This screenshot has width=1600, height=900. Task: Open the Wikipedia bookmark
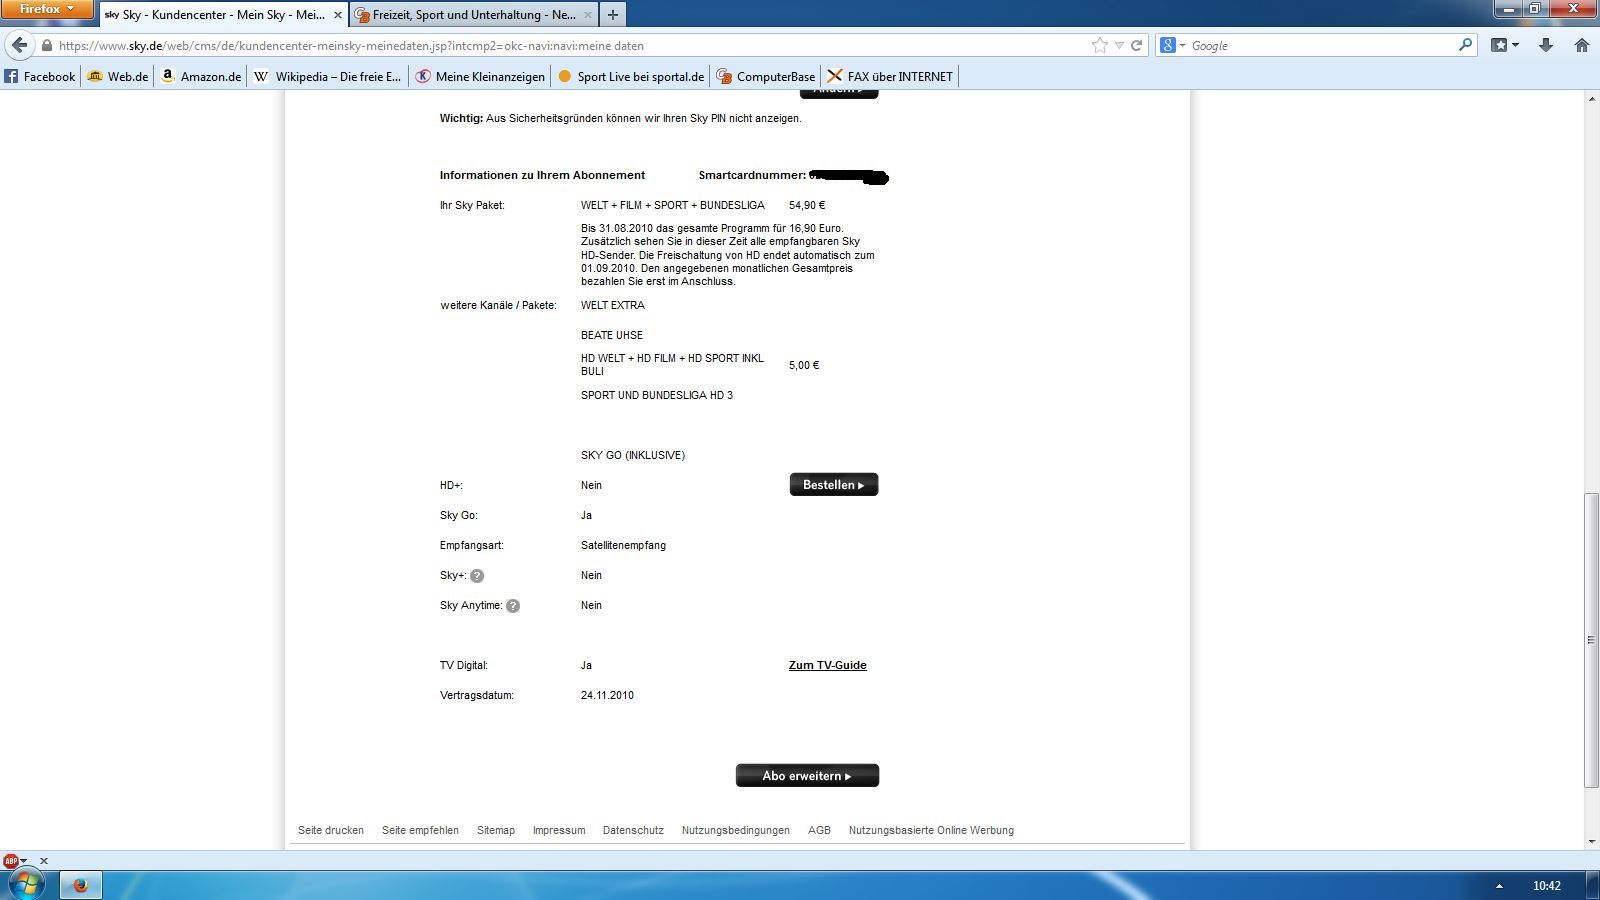(327, 76)
